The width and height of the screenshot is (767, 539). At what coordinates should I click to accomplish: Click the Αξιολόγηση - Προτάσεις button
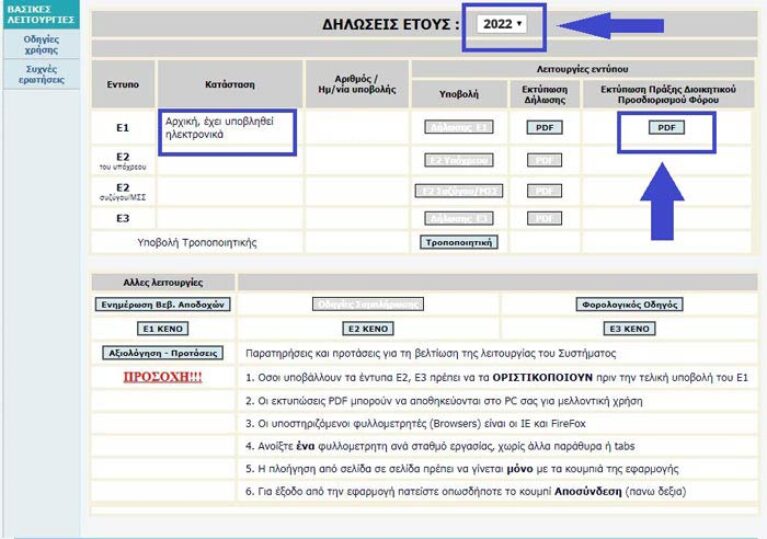163,353
